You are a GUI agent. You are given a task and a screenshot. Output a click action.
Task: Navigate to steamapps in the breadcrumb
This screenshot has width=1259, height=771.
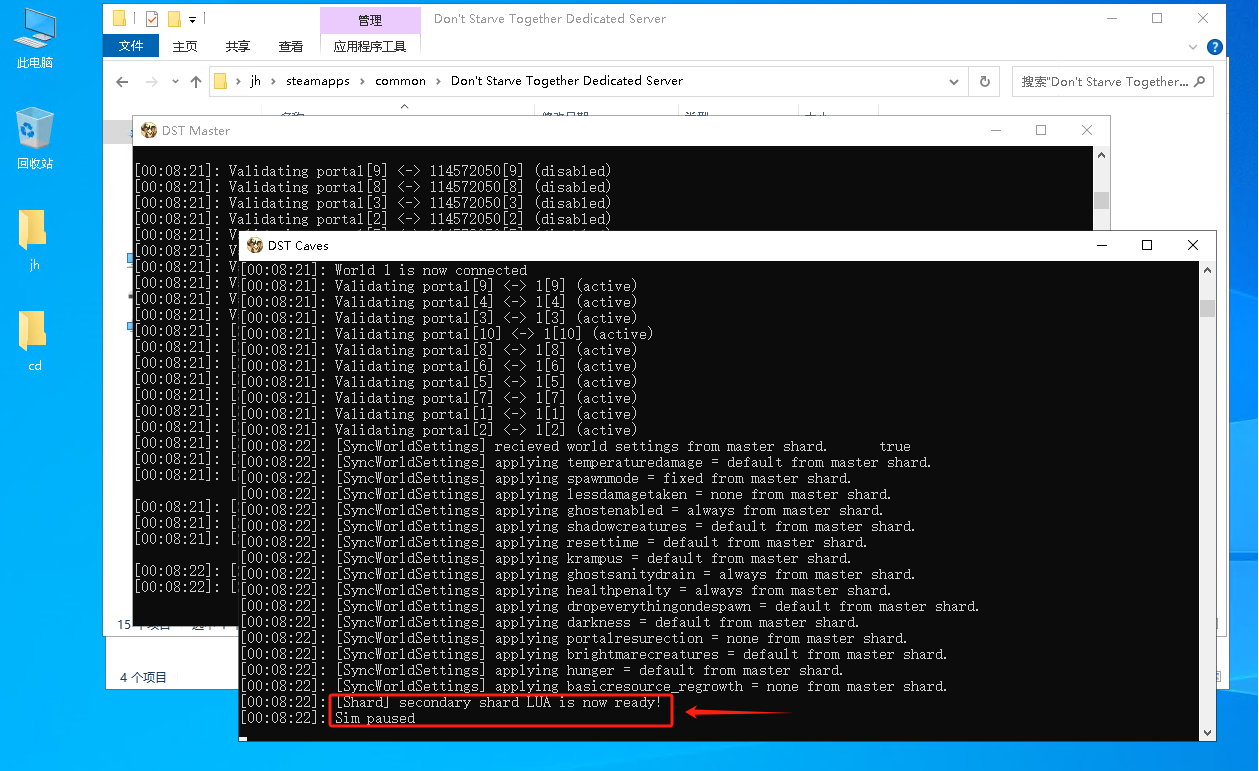(x=318, y=81)
